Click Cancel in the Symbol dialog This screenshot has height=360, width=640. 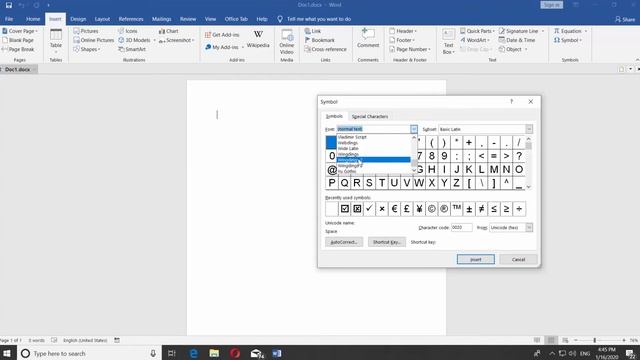[x=518, y=259]
